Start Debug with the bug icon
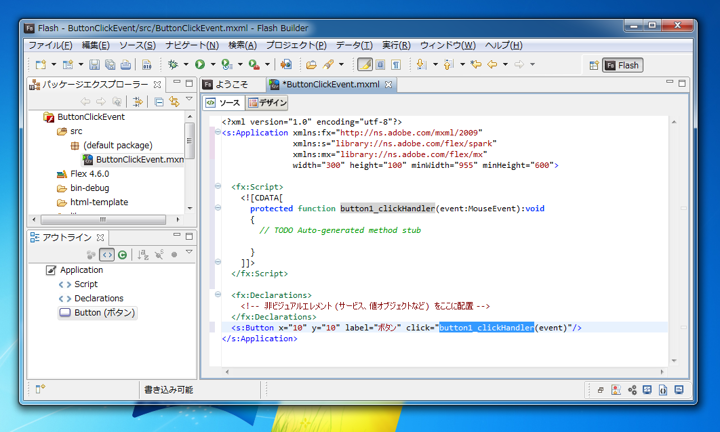The image size is (720, 432). tap(173, 65)
